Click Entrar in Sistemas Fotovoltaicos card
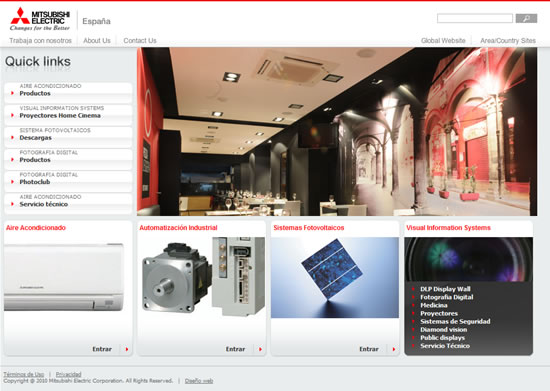550x391 pixels. [x=369, y=349]
